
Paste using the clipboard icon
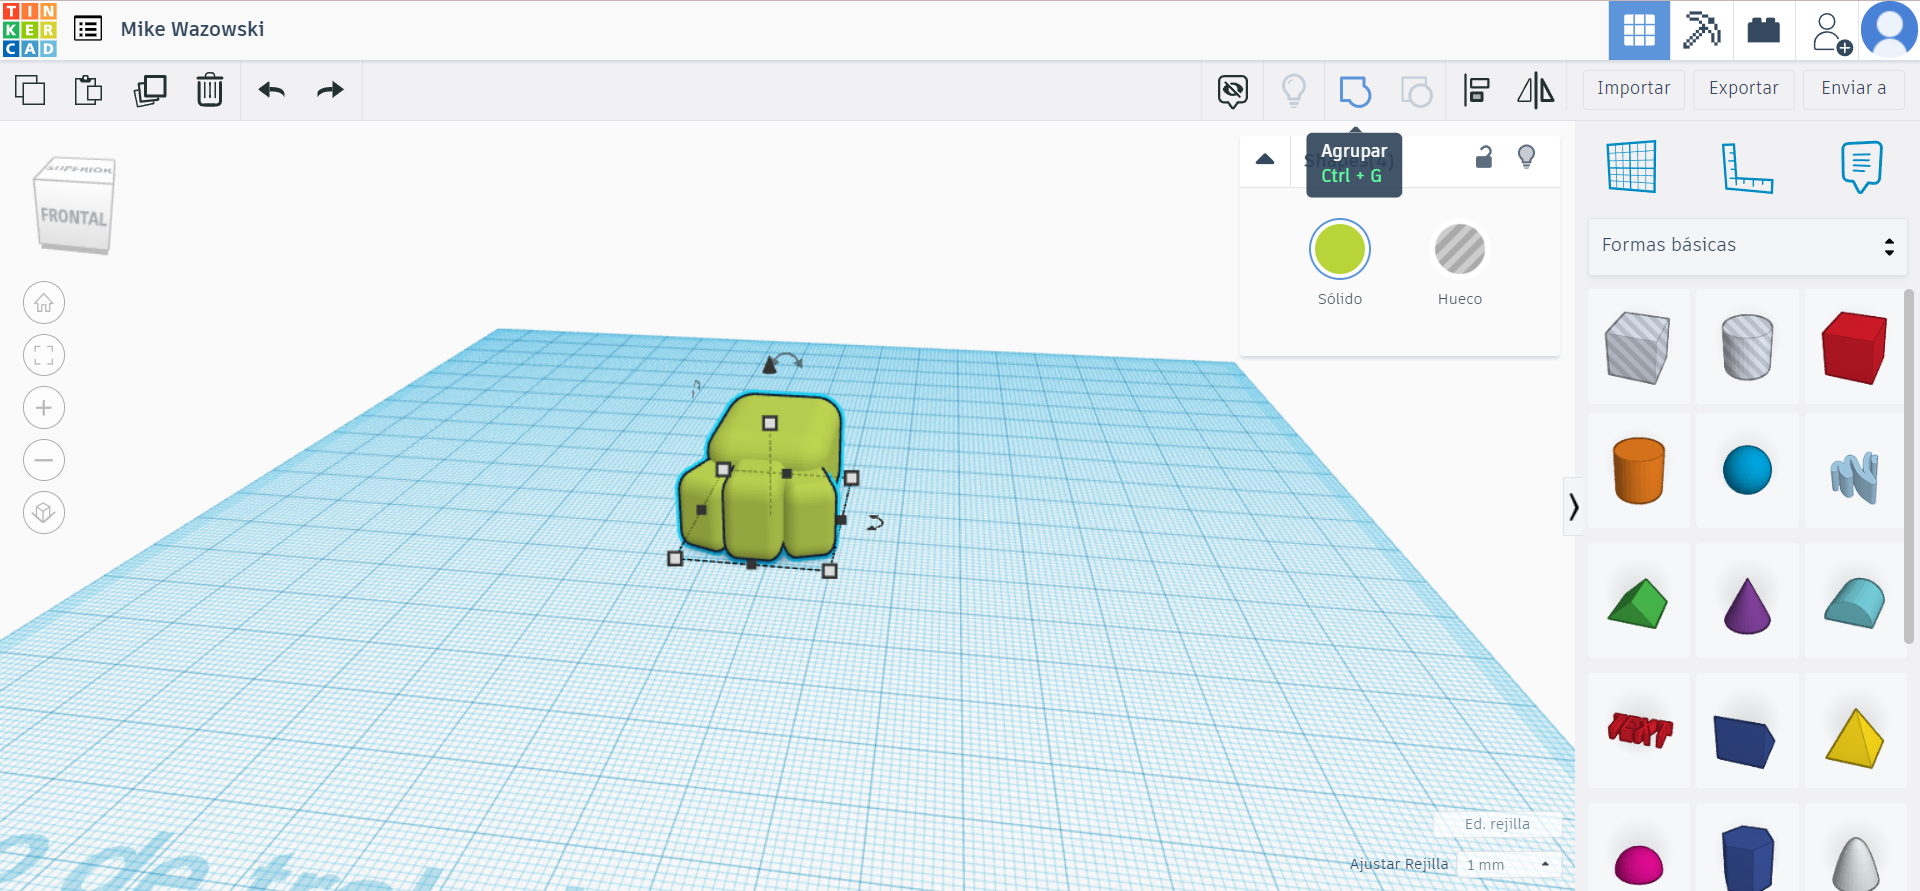tap(89, 90)
